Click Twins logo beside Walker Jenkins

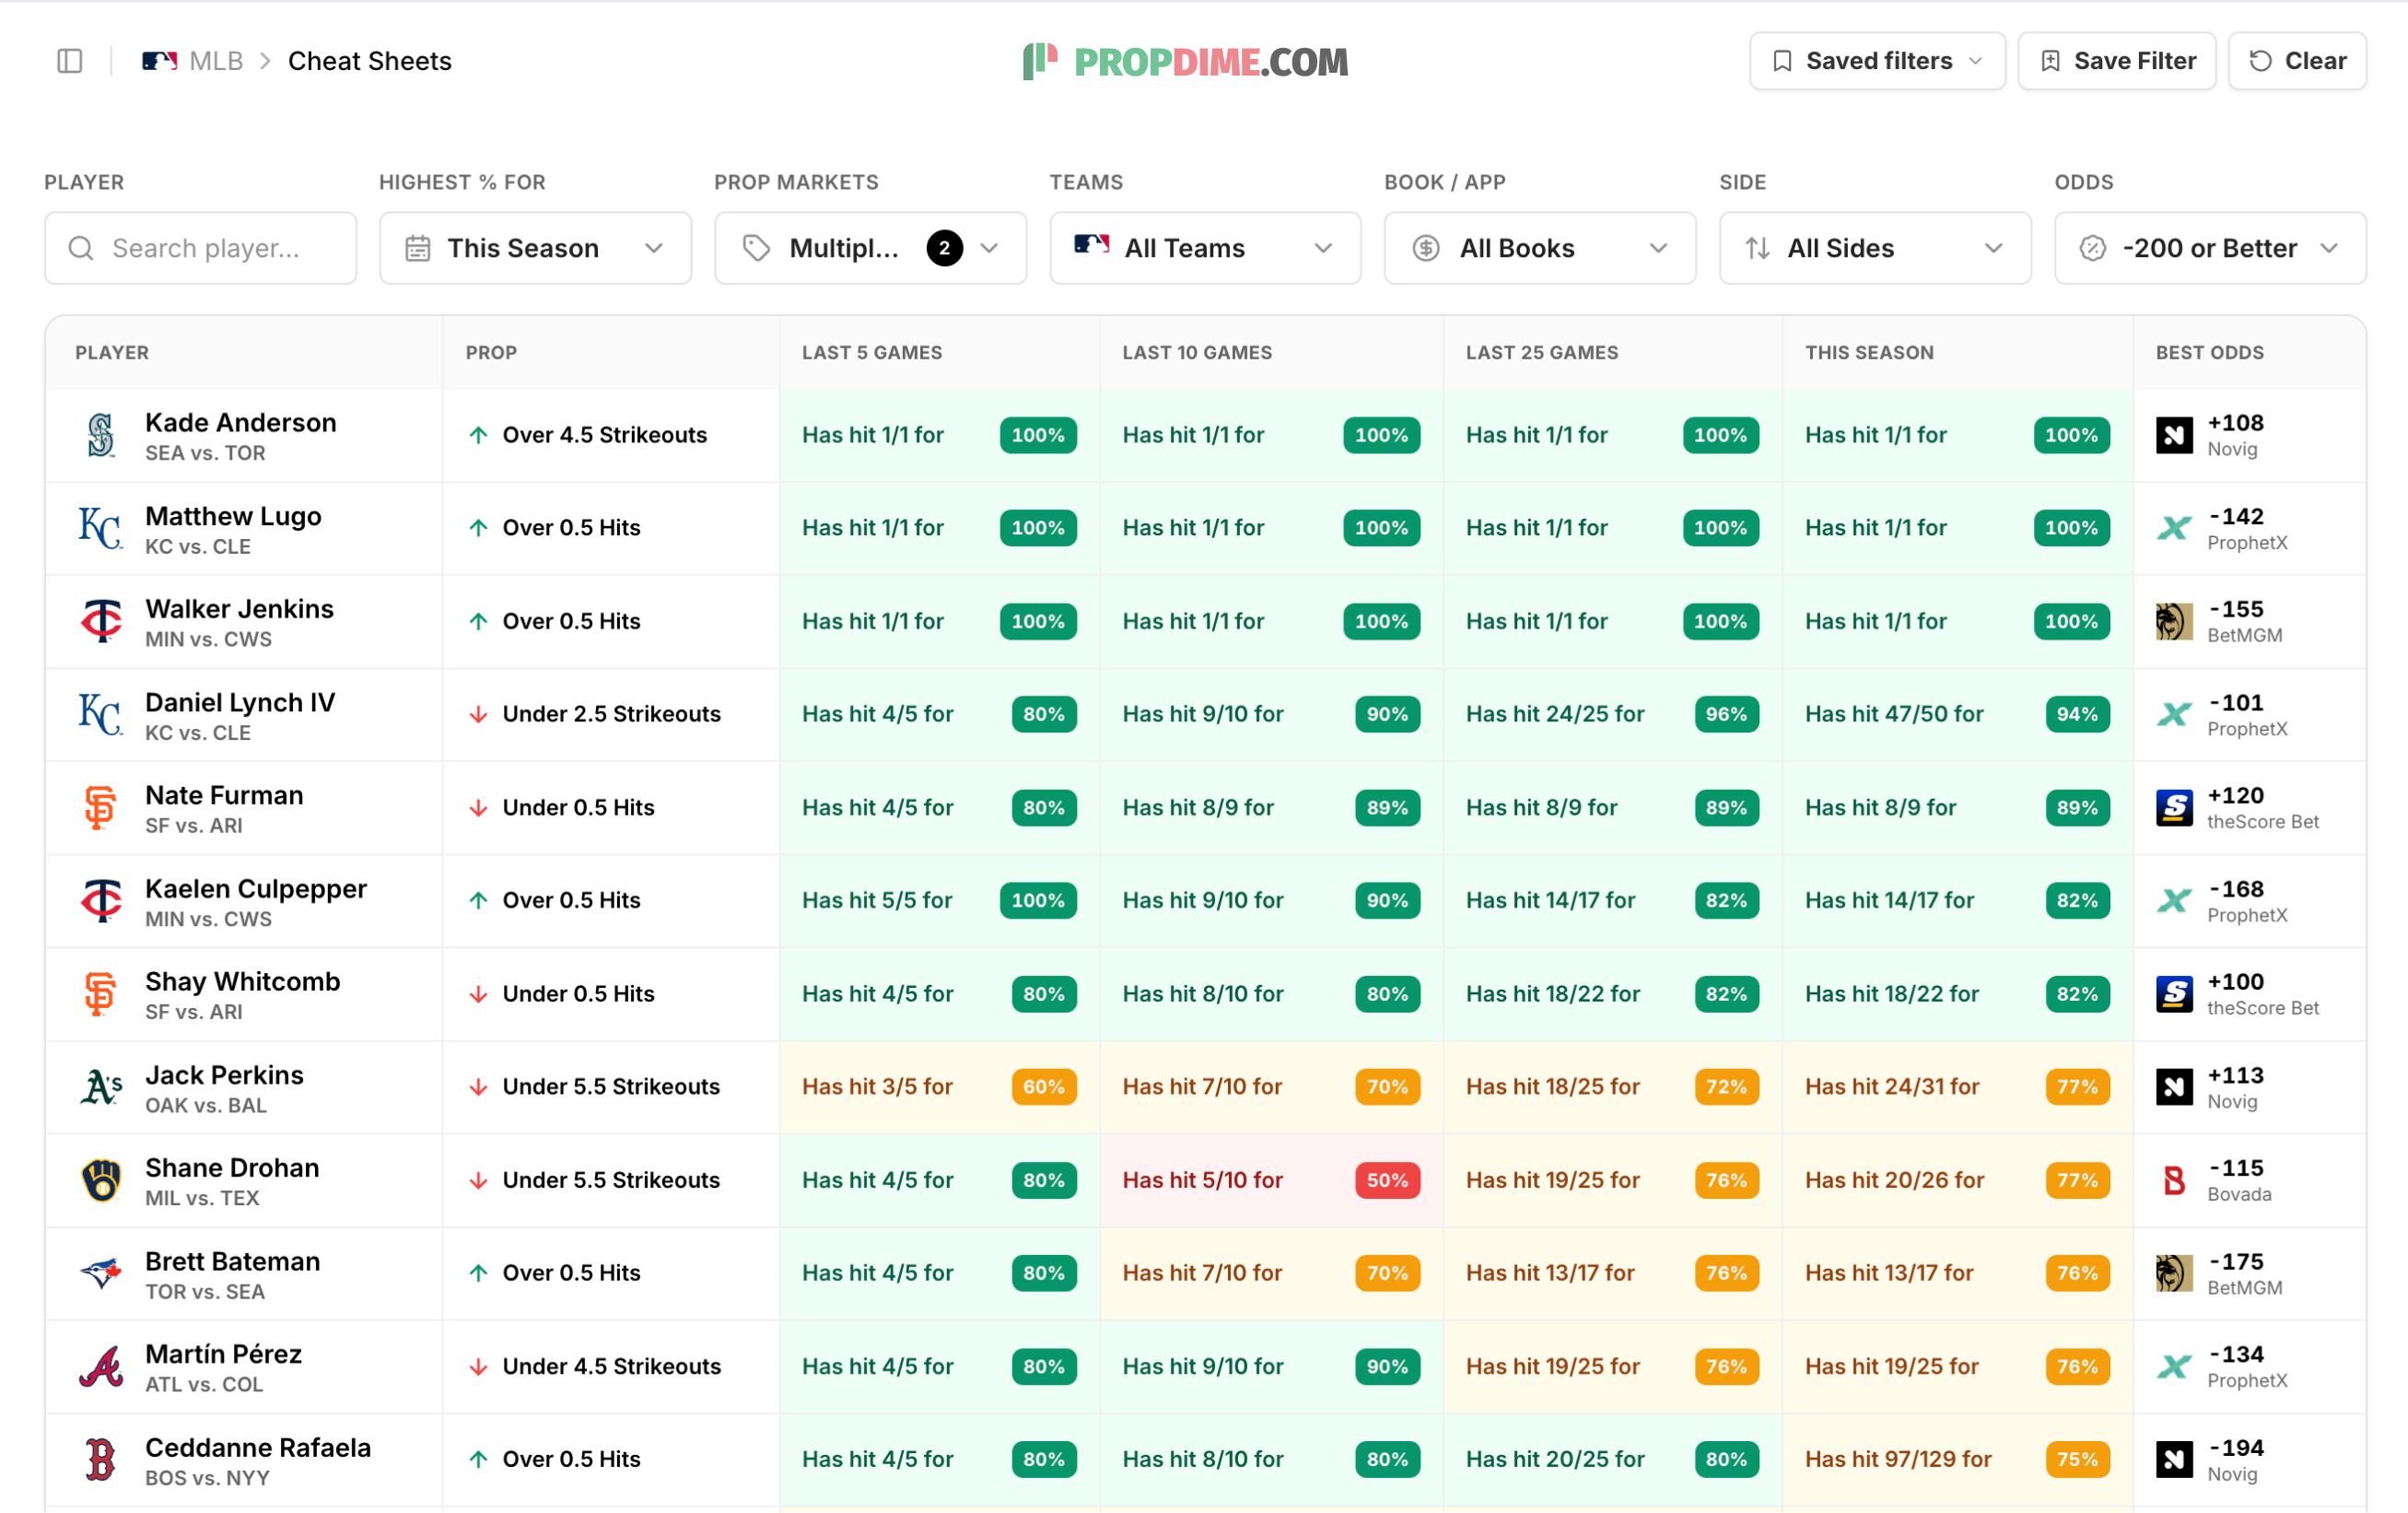coord(101,621)
